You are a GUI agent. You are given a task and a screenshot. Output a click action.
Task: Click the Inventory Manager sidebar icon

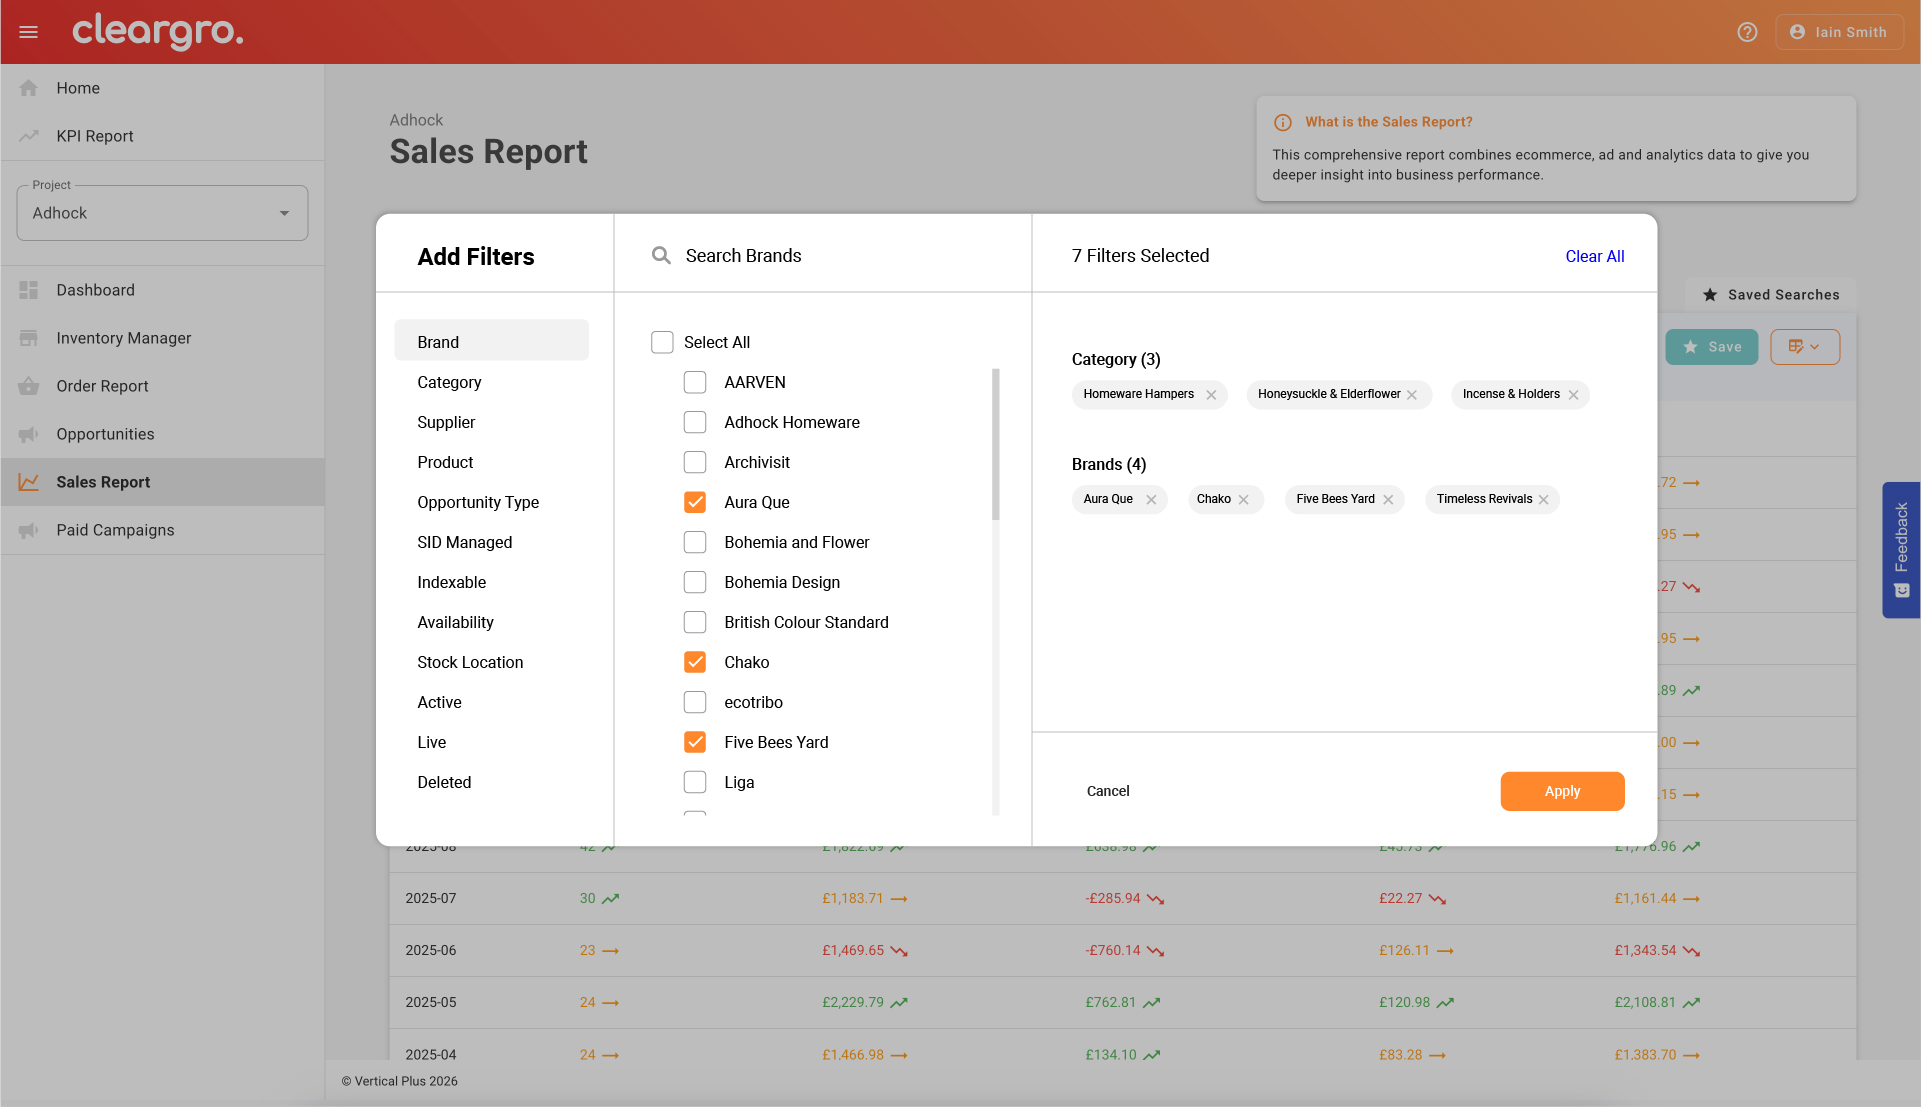point(29,338)
